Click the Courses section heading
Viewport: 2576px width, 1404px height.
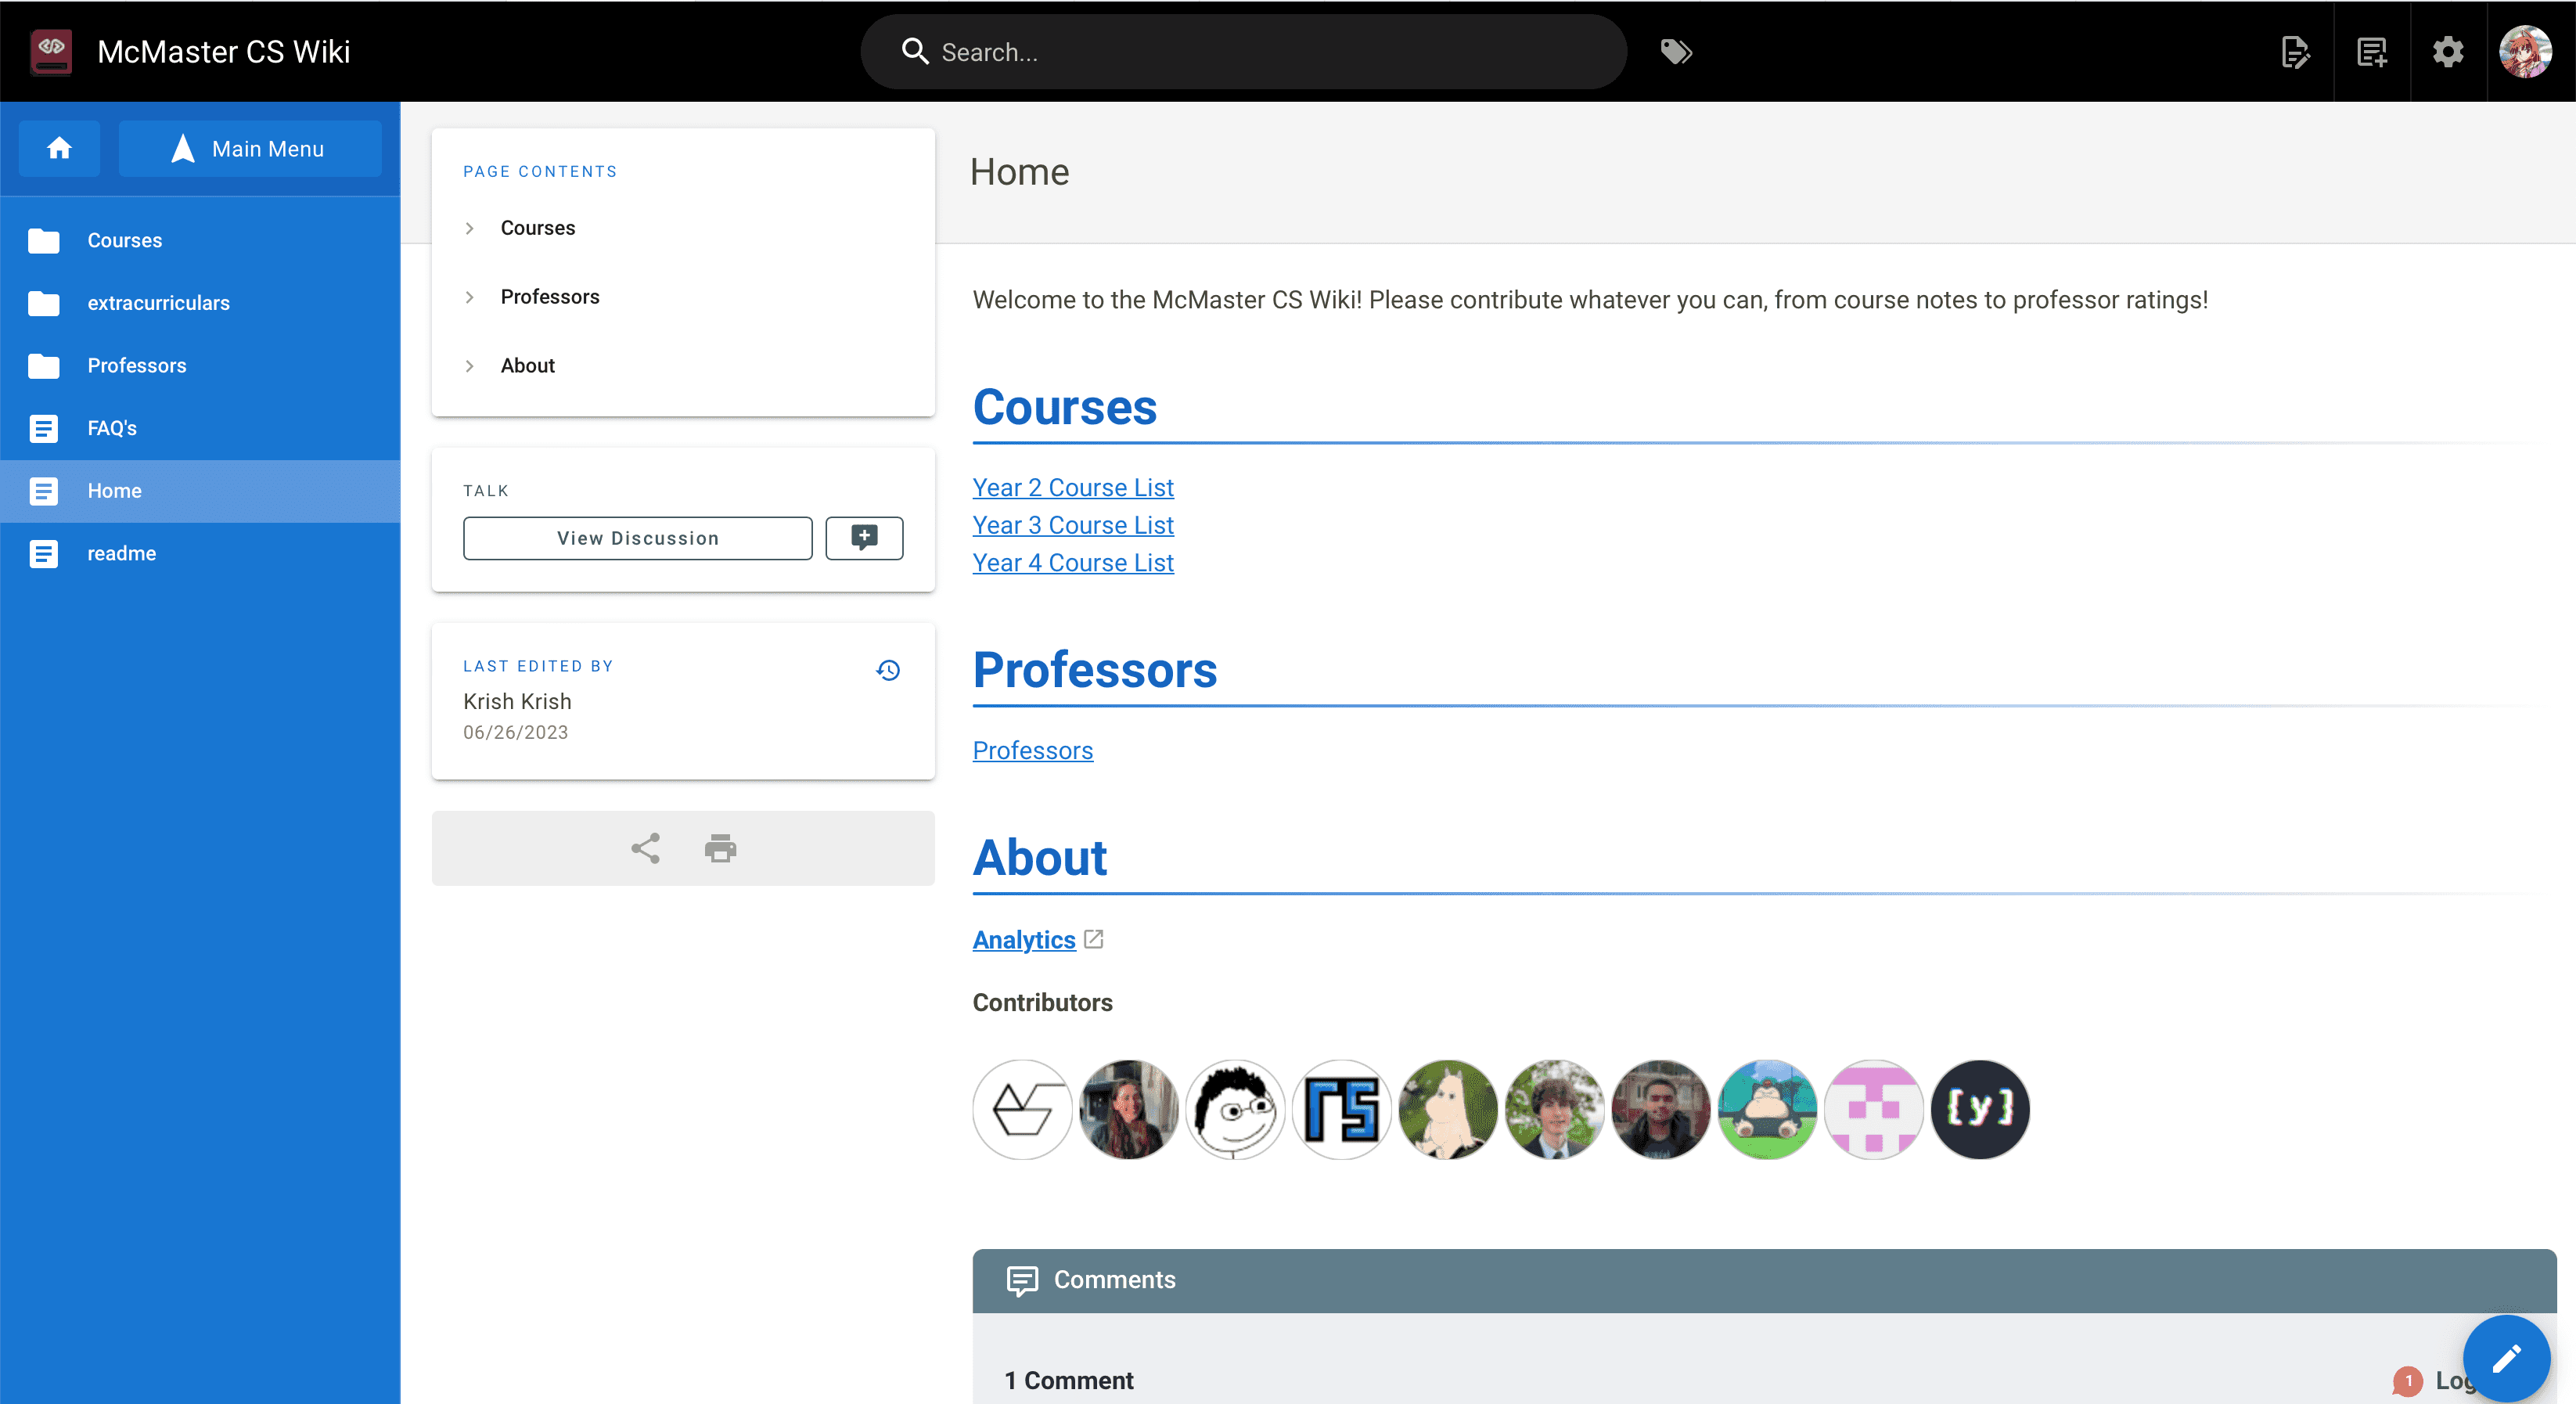pyautogui.click(x=1065, y=407)
